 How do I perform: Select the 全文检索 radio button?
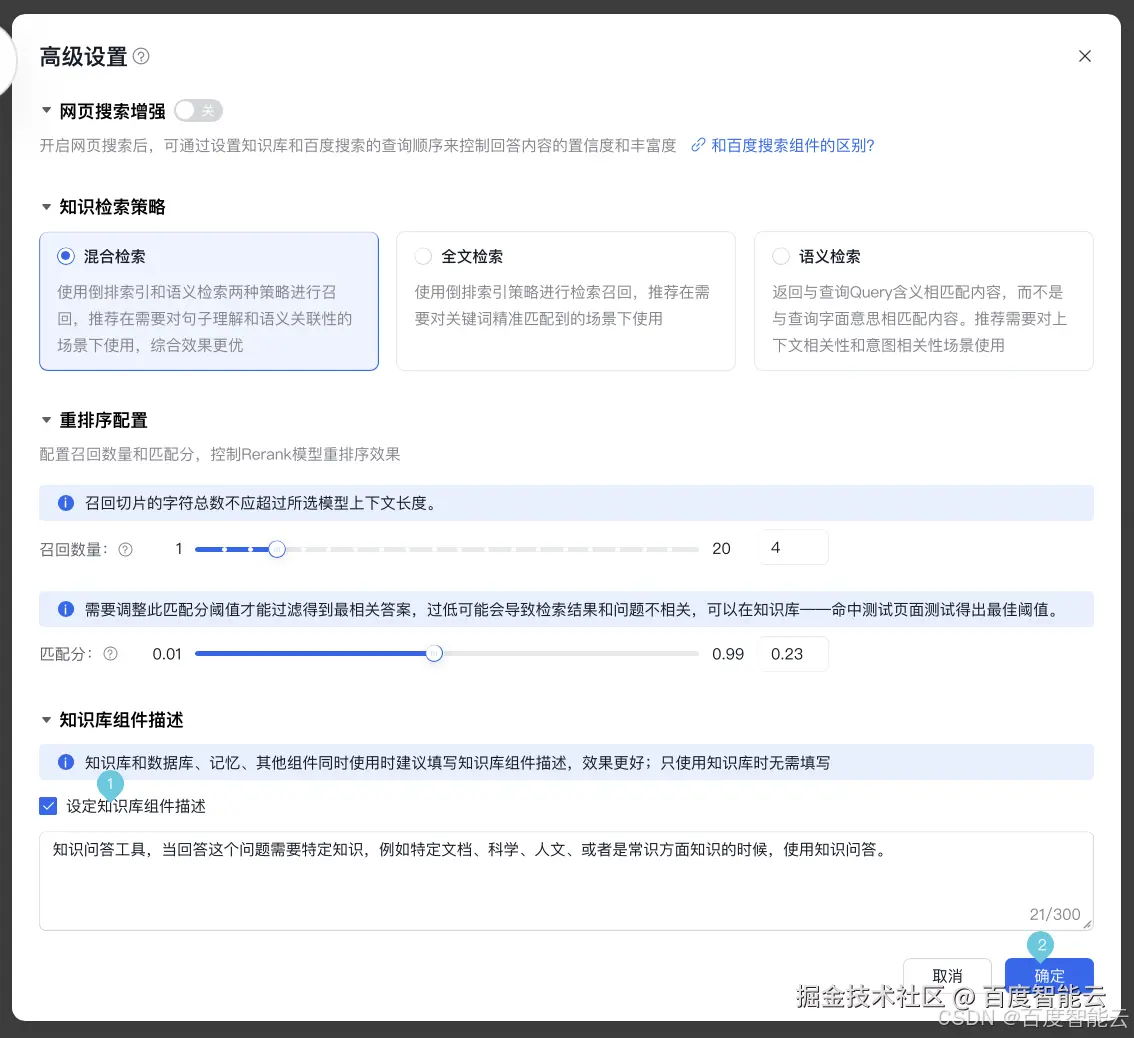tap(423, 256)
